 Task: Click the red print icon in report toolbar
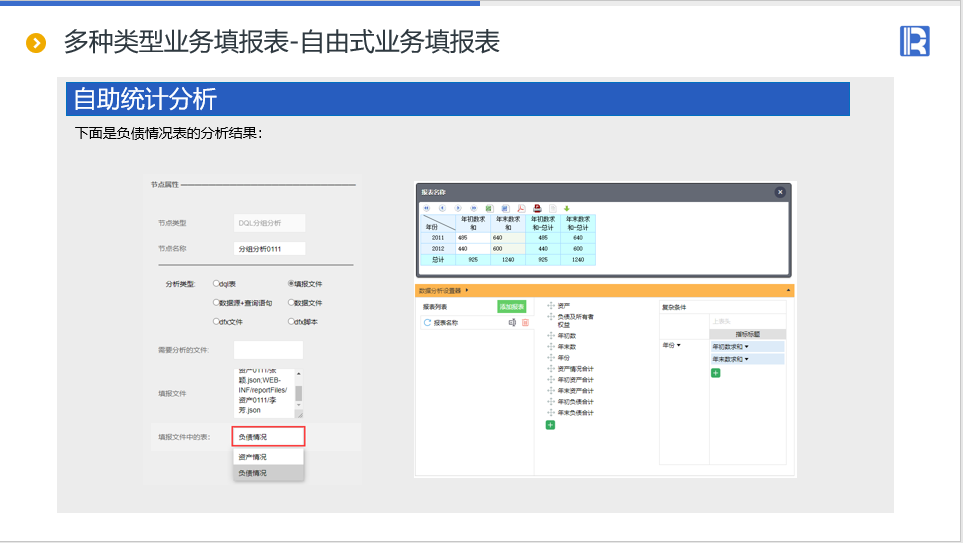point(537,208)
